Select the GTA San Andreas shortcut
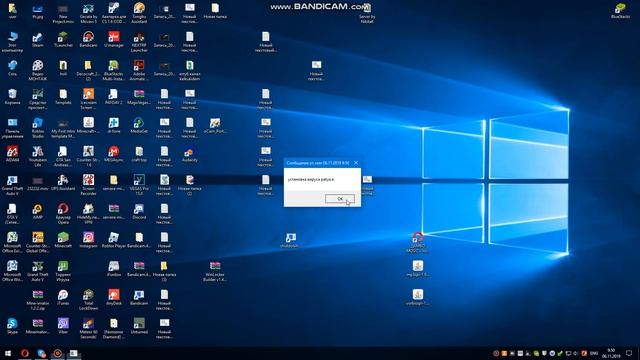The image size is (640, 360). point(63,157)
